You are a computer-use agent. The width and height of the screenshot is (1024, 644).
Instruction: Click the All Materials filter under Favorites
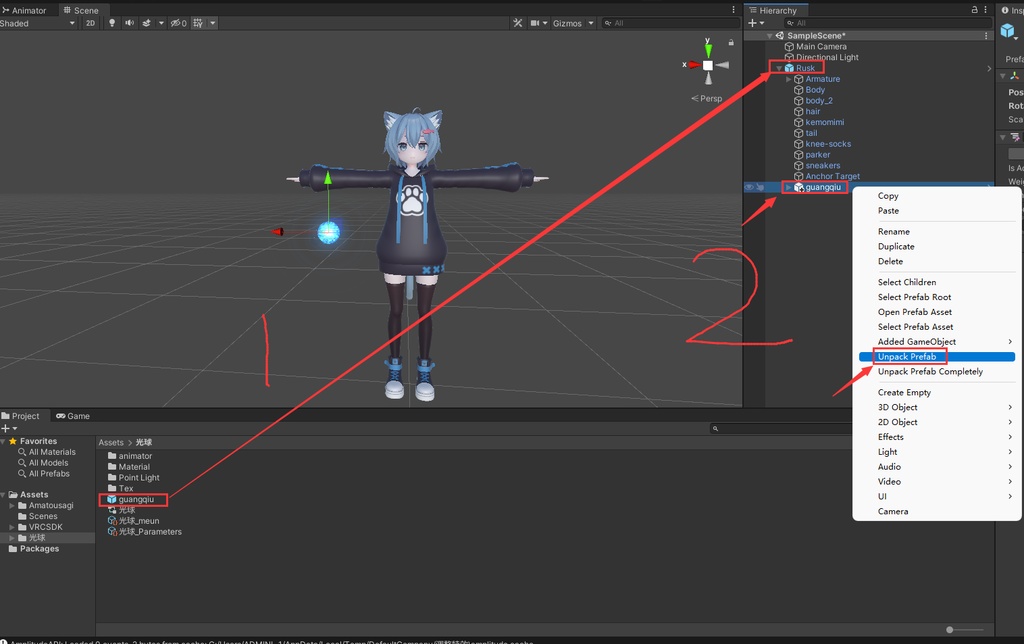45,451
